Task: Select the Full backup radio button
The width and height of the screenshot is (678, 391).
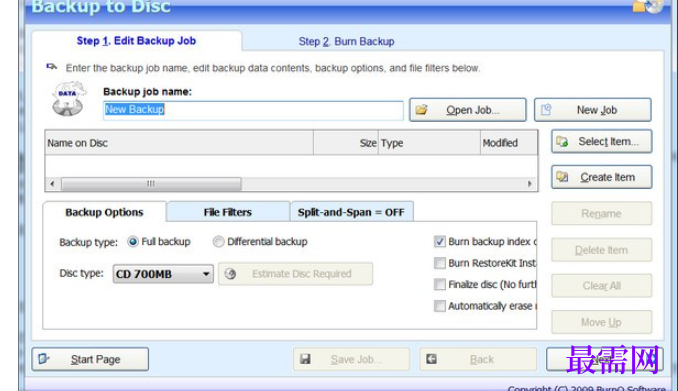Action: pyautogui.click(x=133, y=241)
